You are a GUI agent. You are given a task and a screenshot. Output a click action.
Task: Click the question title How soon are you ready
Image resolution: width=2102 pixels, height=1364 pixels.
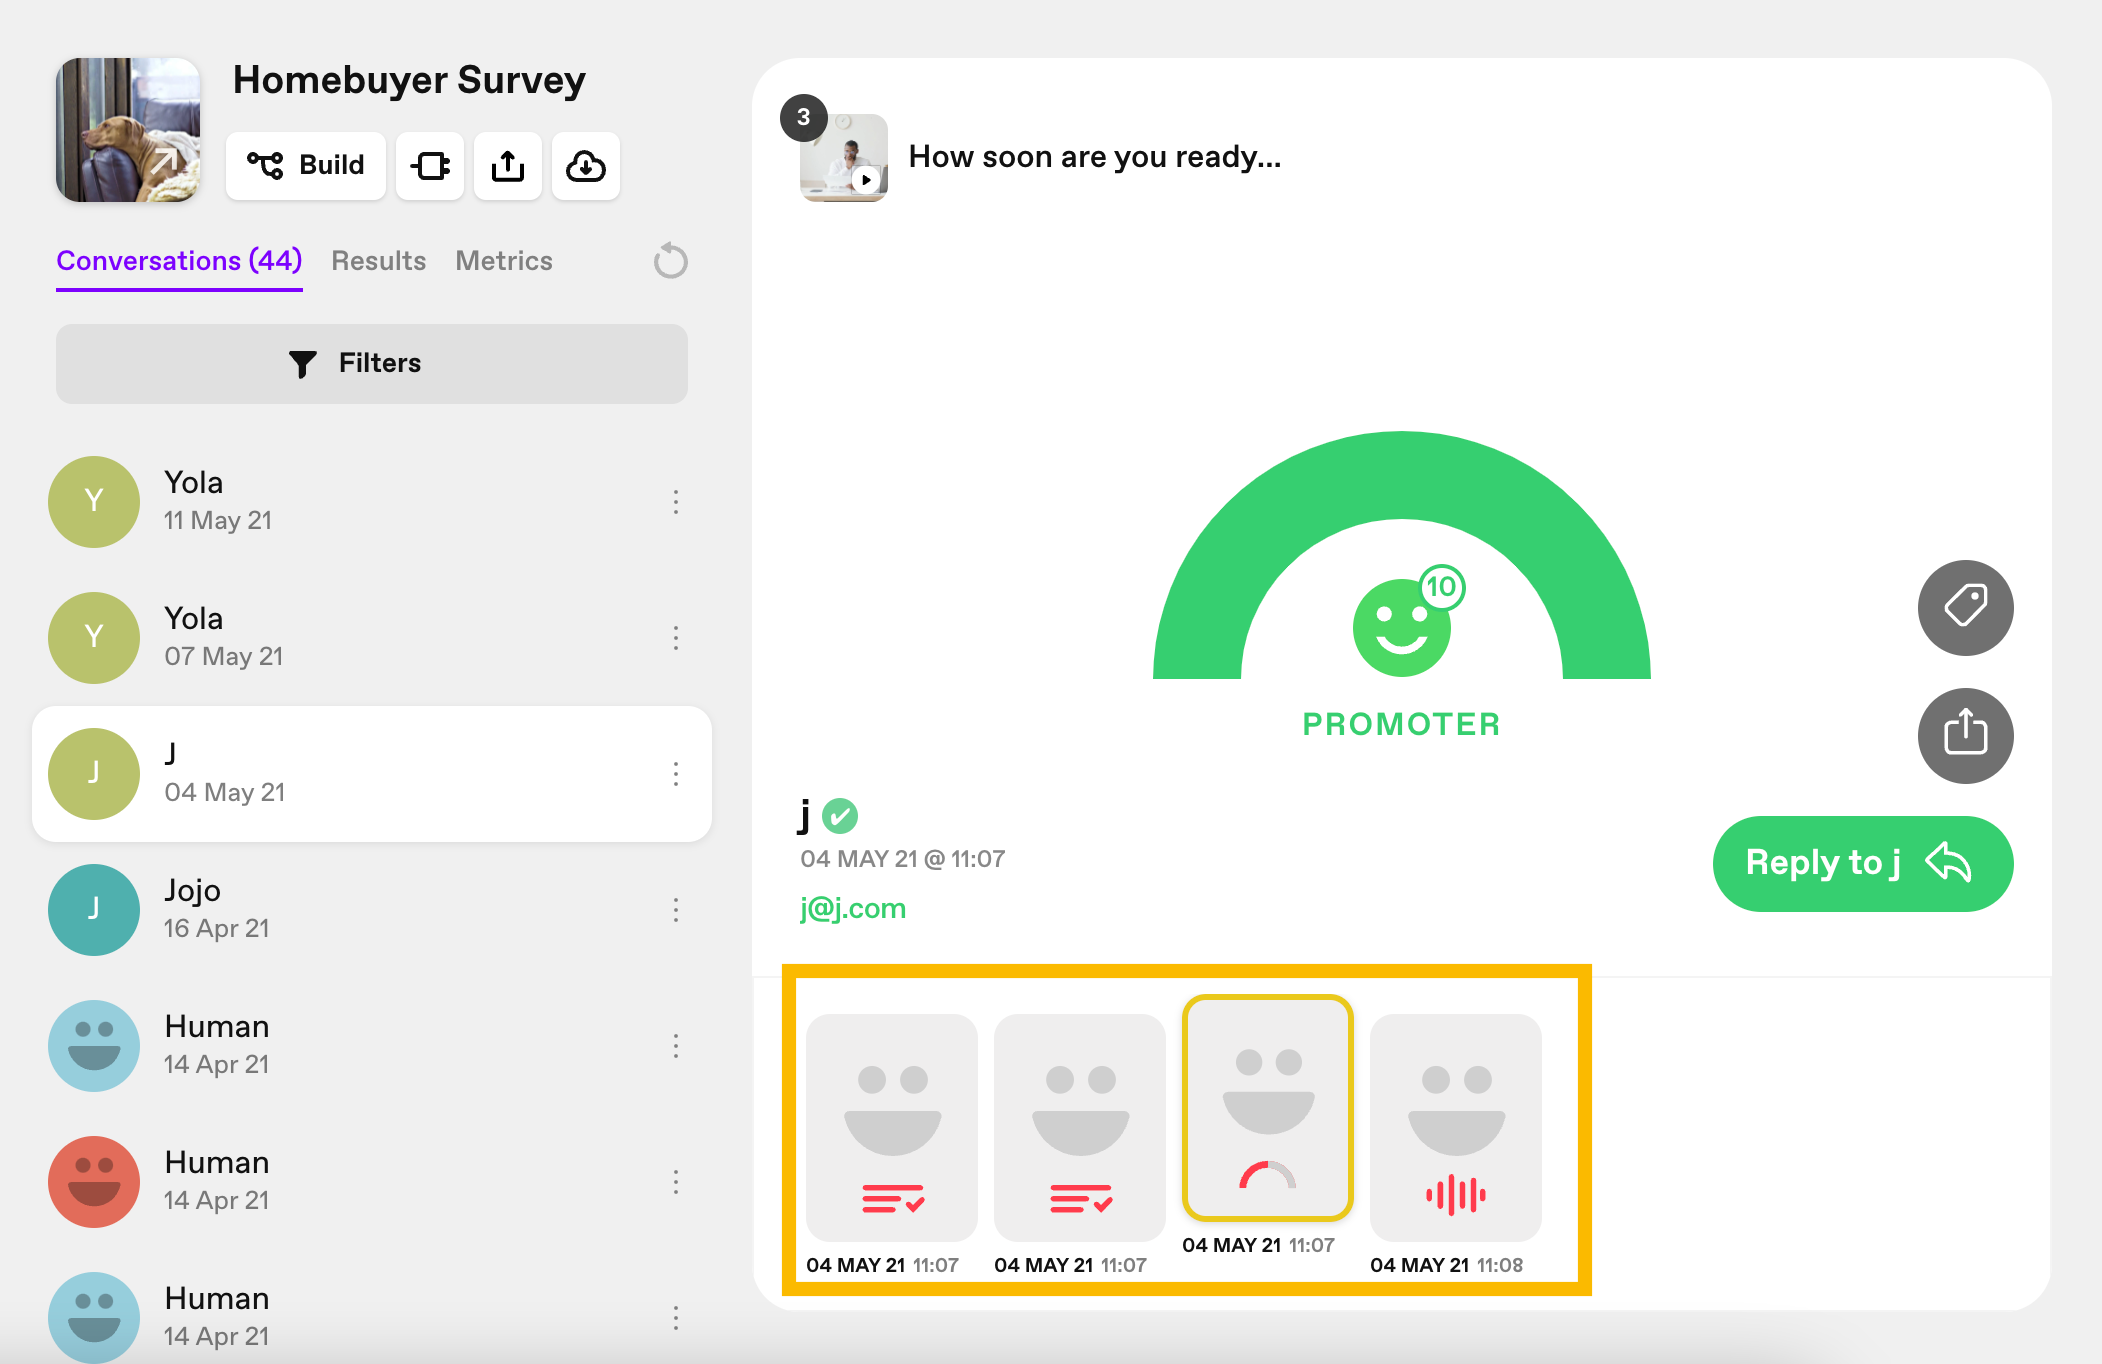[x=1095, y=157]
